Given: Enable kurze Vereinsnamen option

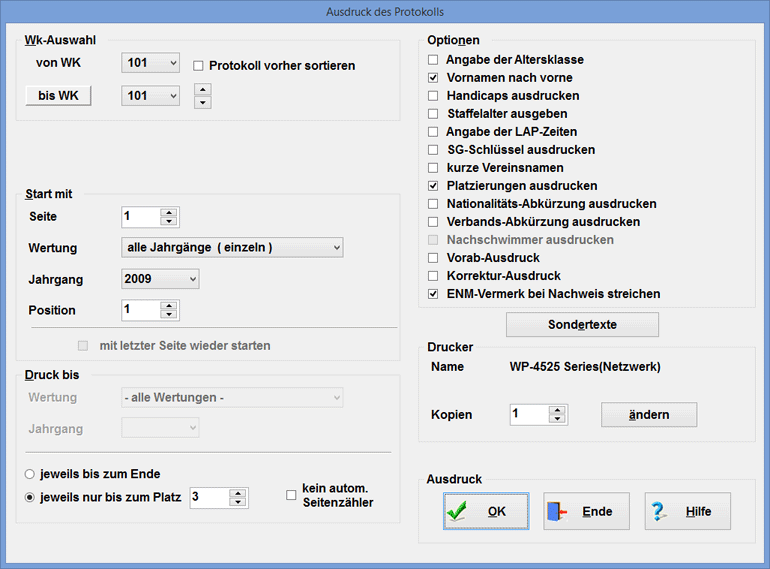Looking at the screenshot, I should [433, 167].
